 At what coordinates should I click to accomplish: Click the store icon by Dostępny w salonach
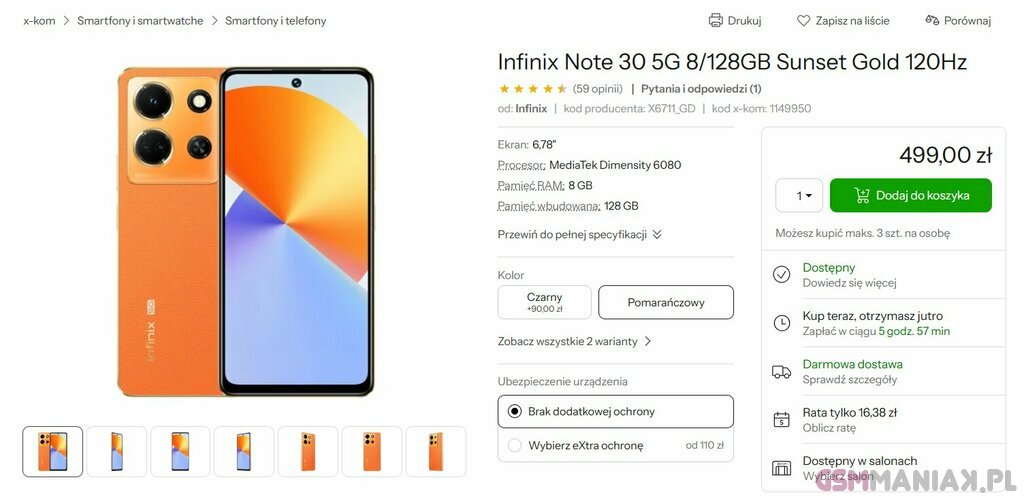781,468
